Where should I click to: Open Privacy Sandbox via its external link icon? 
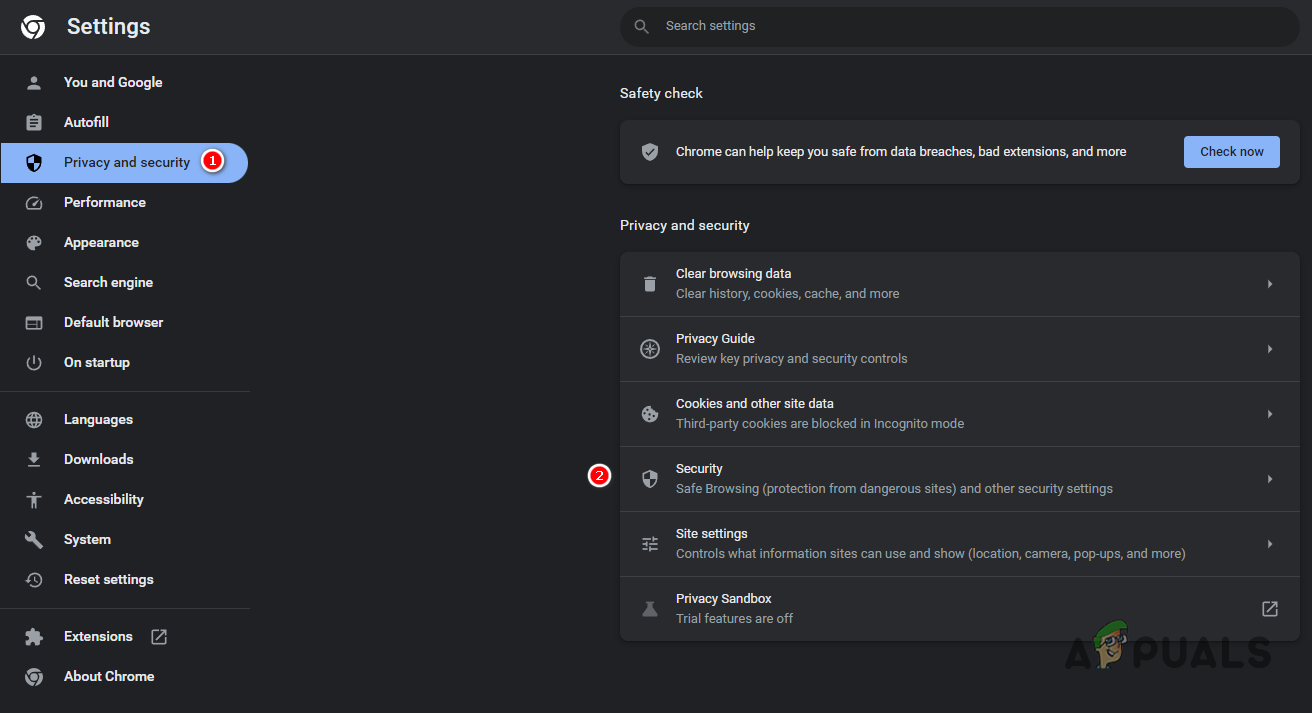[1269, 608]
